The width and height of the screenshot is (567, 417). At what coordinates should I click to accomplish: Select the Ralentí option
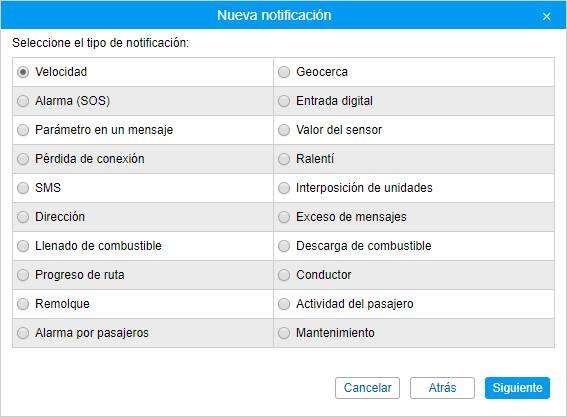(284, 159)
